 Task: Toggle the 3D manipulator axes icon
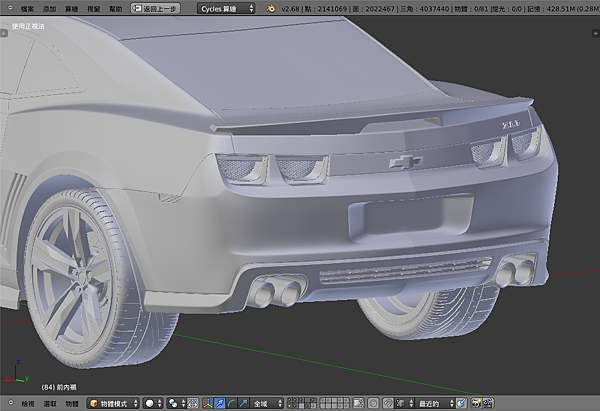[208, 403]
